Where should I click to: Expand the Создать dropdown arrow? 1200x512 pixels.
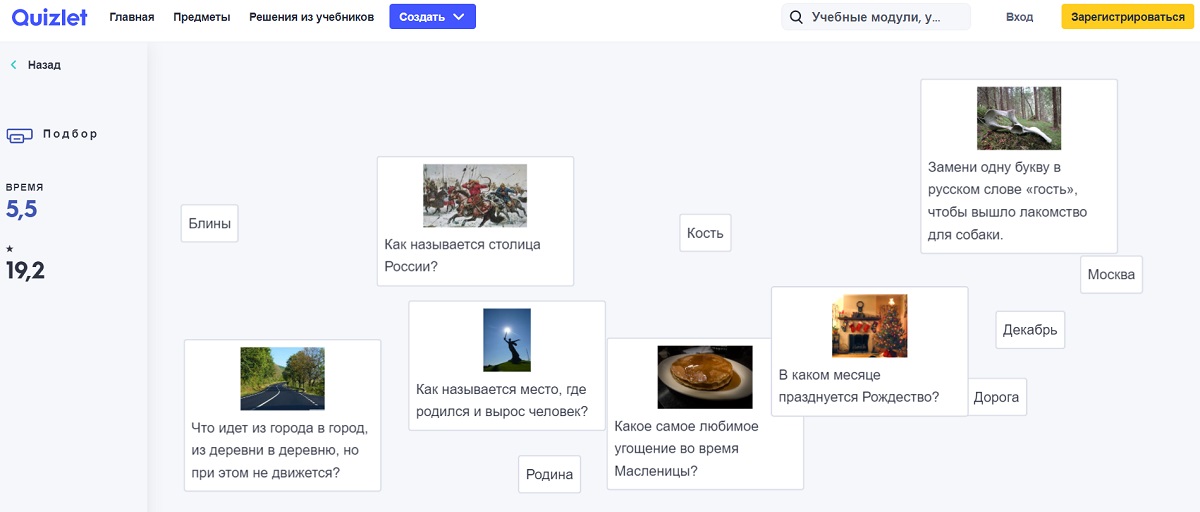click(459, 17)
